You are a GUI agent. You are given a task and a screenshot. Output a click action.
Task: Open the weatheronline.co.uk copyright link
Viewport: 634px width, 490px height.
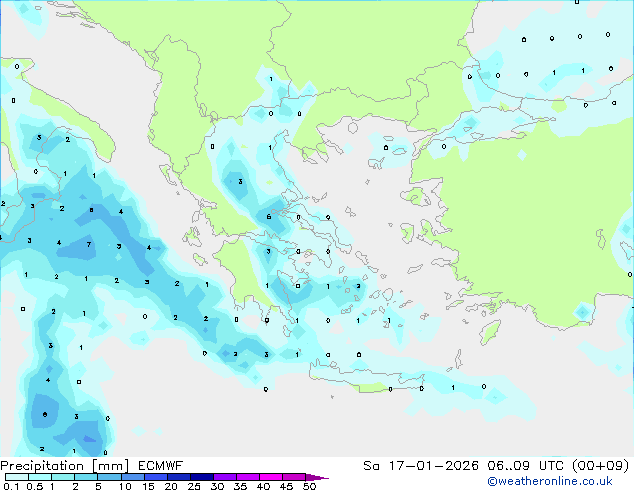(x=550, y=481)
